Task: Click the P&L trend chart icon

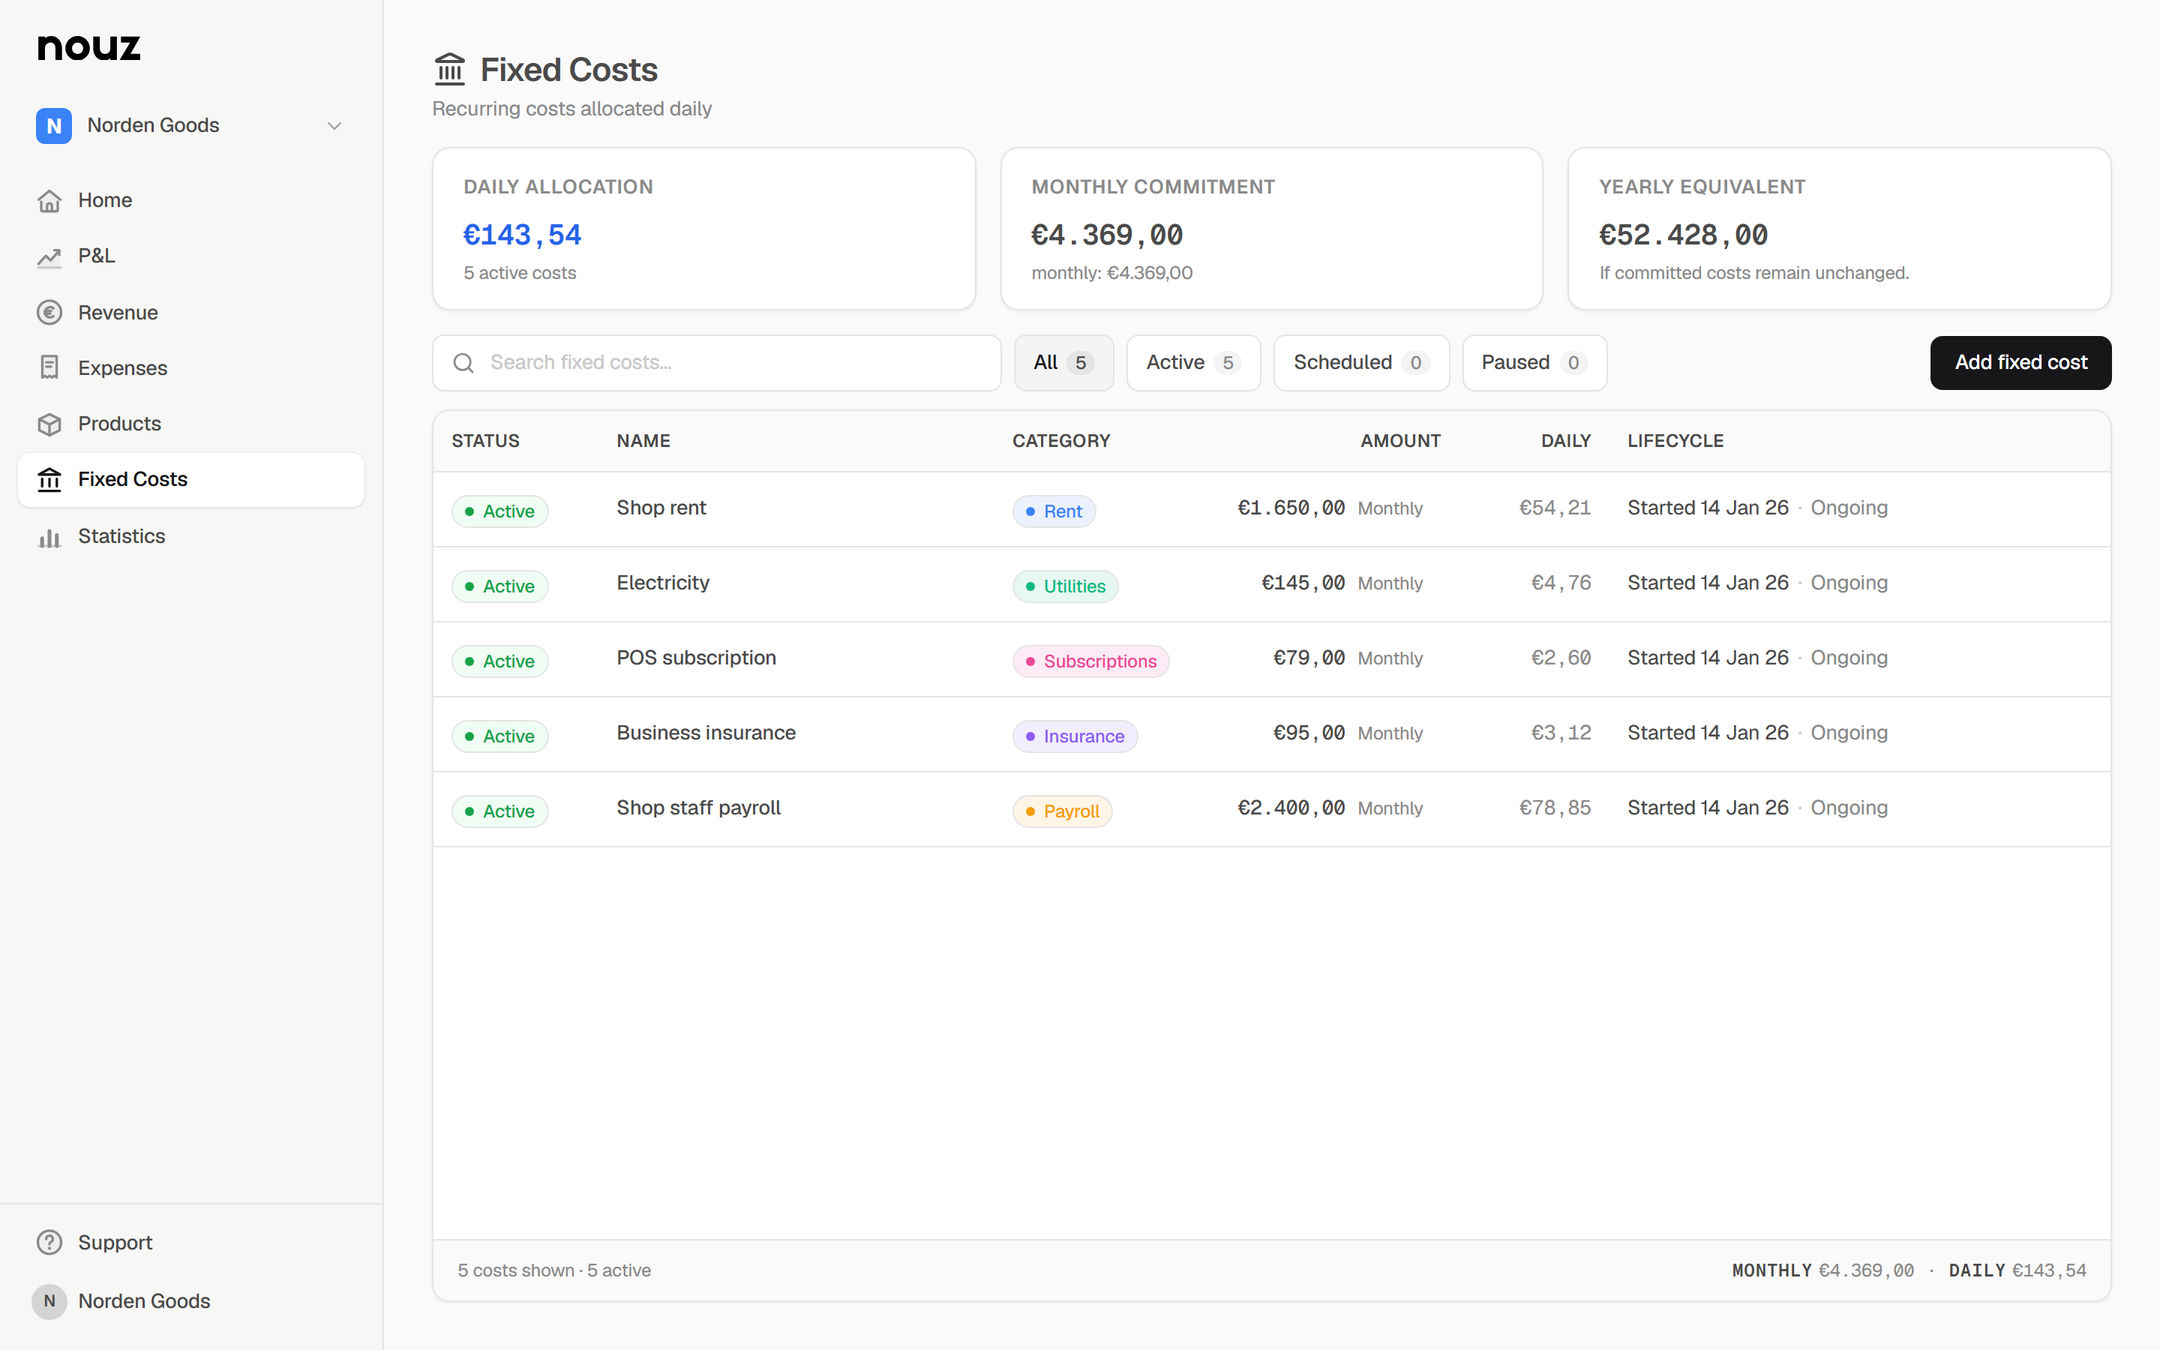Action: (x=49, y=257)
